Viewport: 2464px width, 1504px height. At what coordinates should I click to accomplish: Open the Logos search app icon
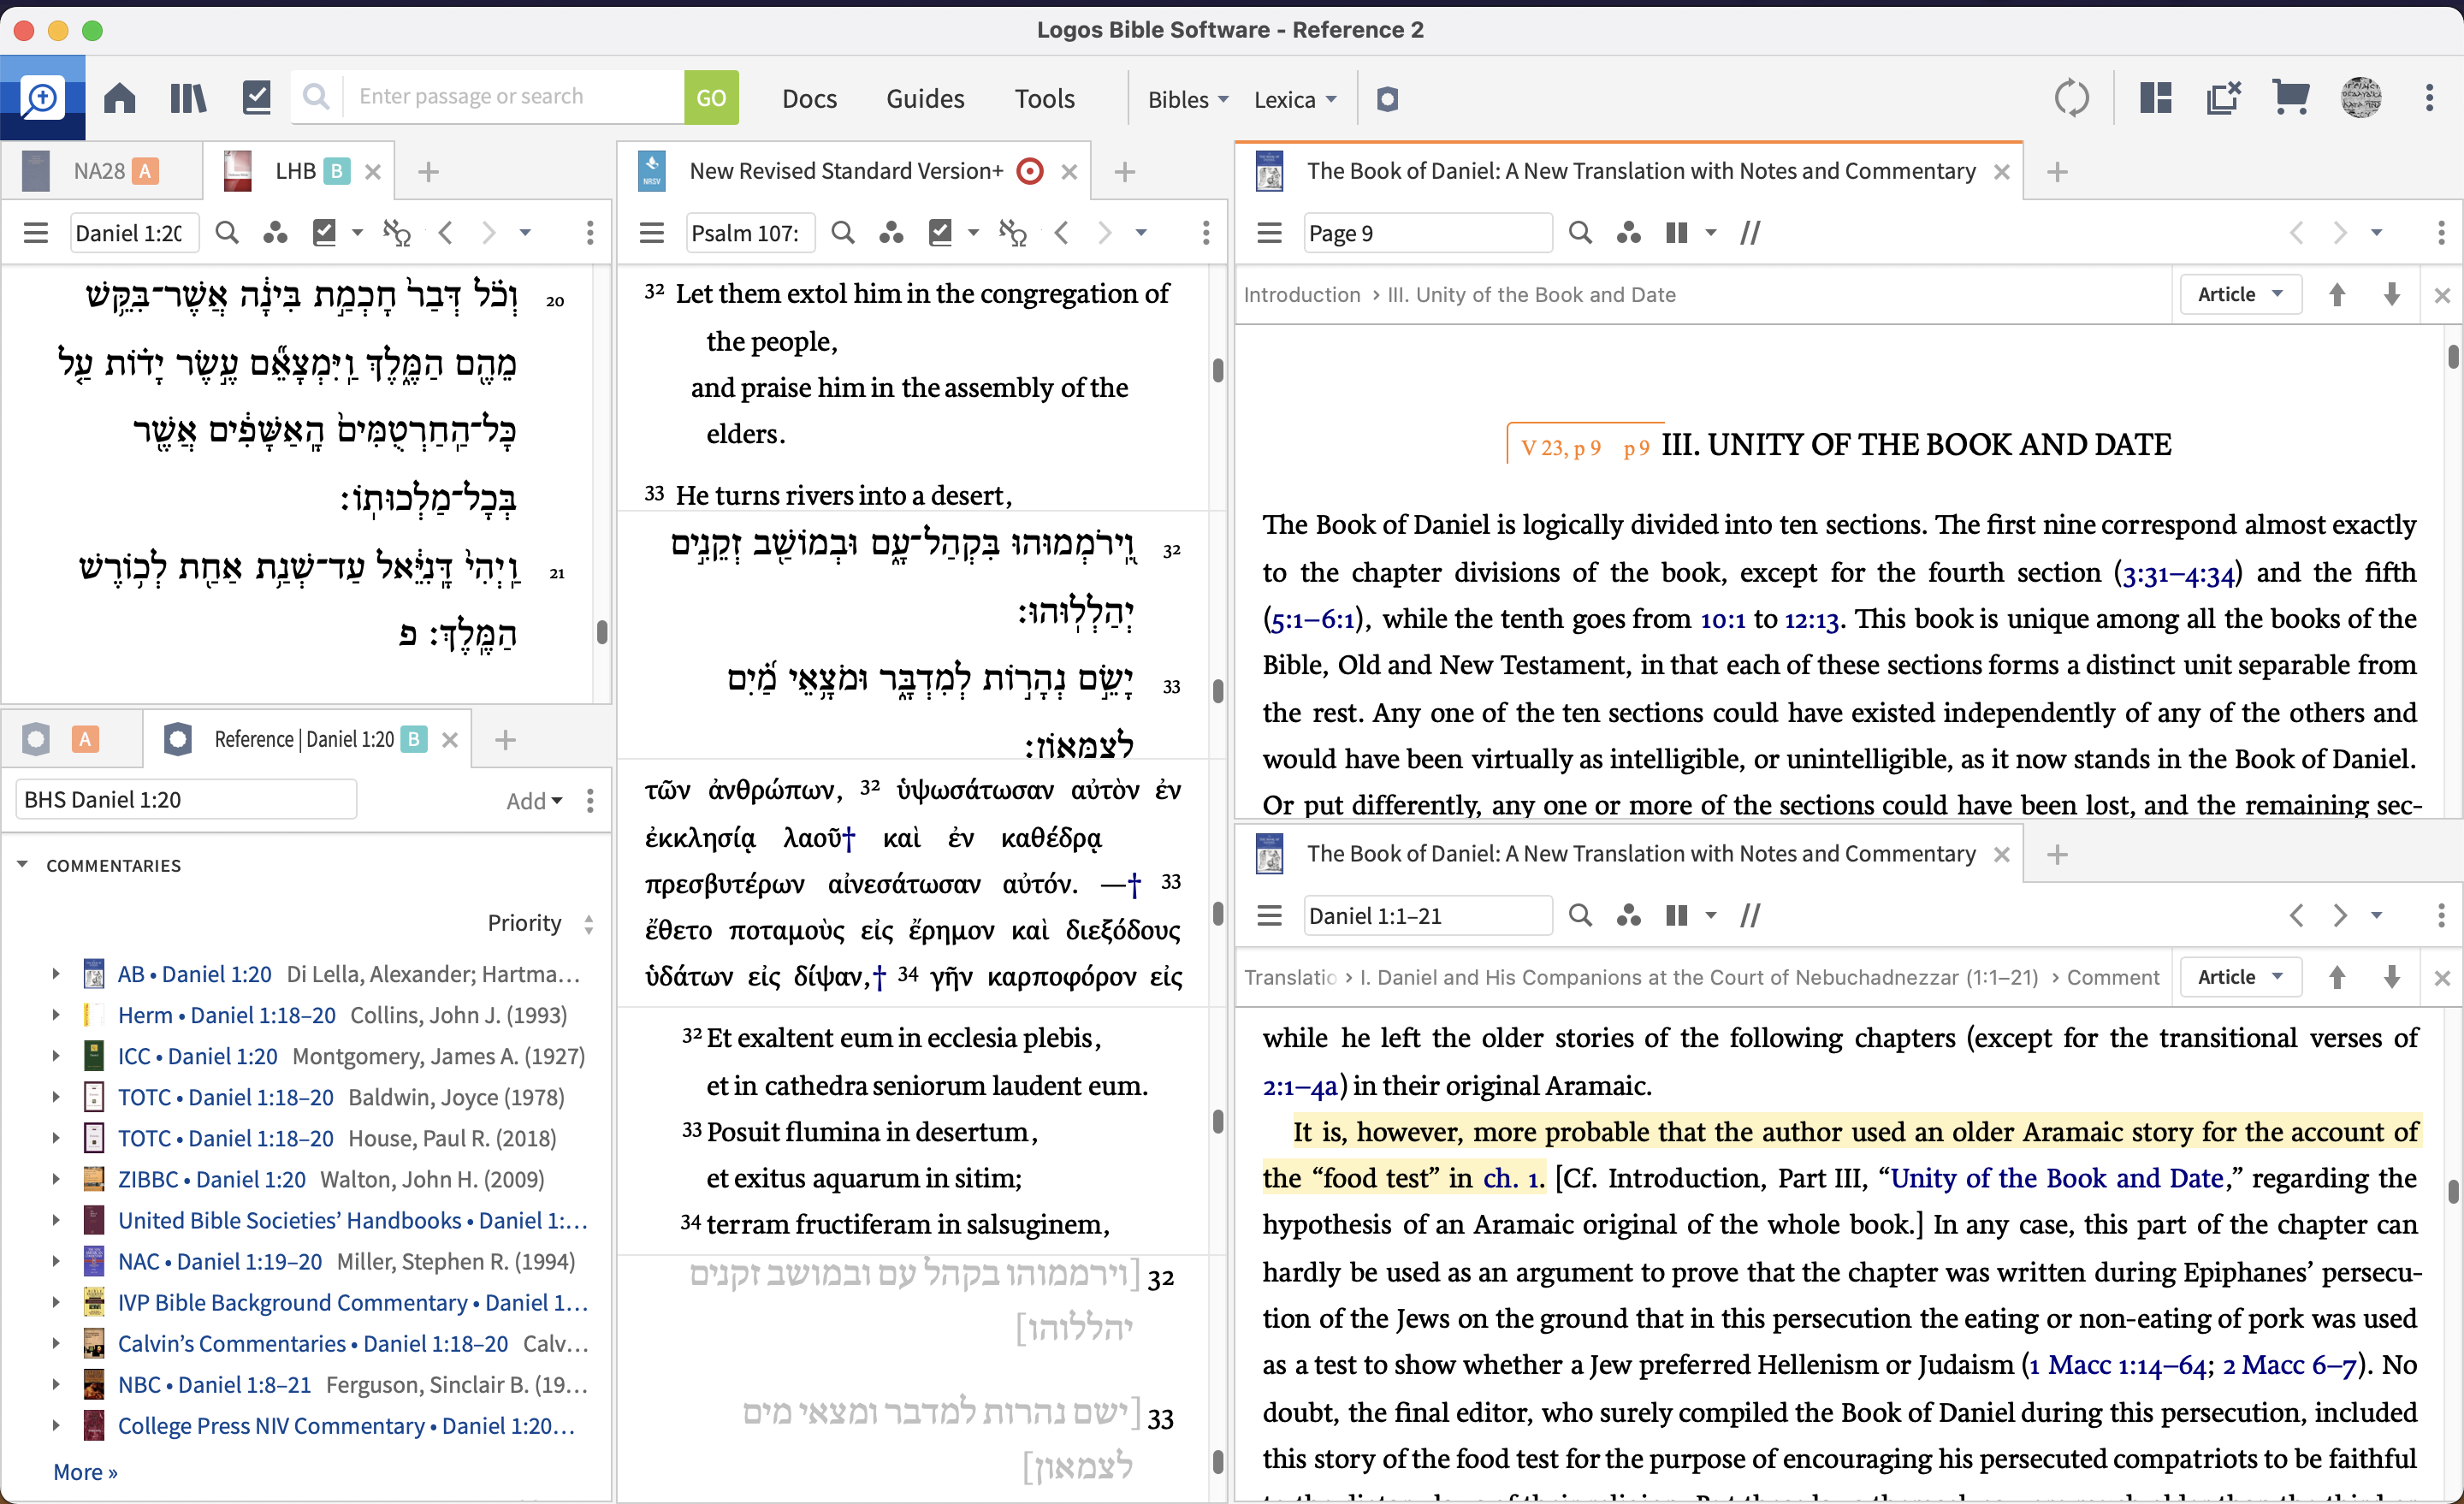(42, 98)
